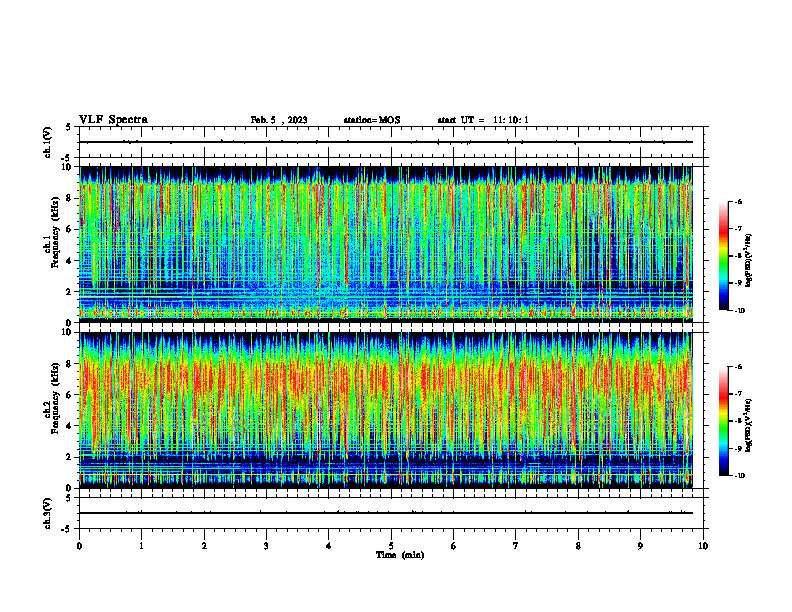Click the "ch.3(V)" waveform axis label
Screen dimensions: 792x612
(x=48, y=513)
